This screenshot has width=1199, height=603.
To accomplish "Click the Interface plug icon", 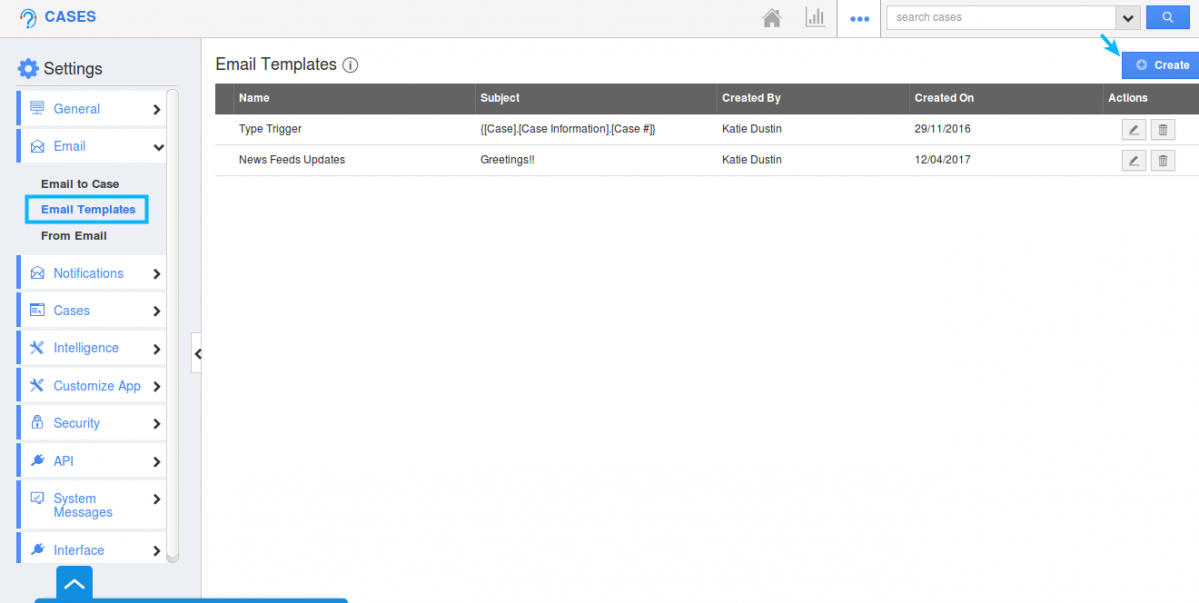I will 37,550.
